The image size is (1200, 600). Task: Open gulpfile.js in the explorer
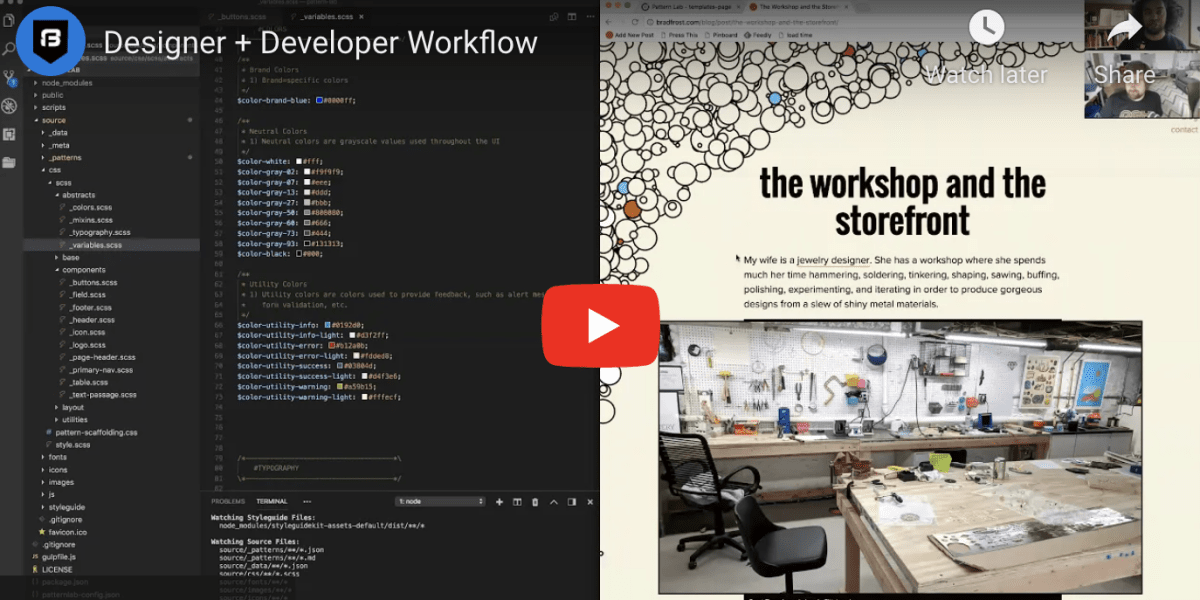[x=58, y=557]
